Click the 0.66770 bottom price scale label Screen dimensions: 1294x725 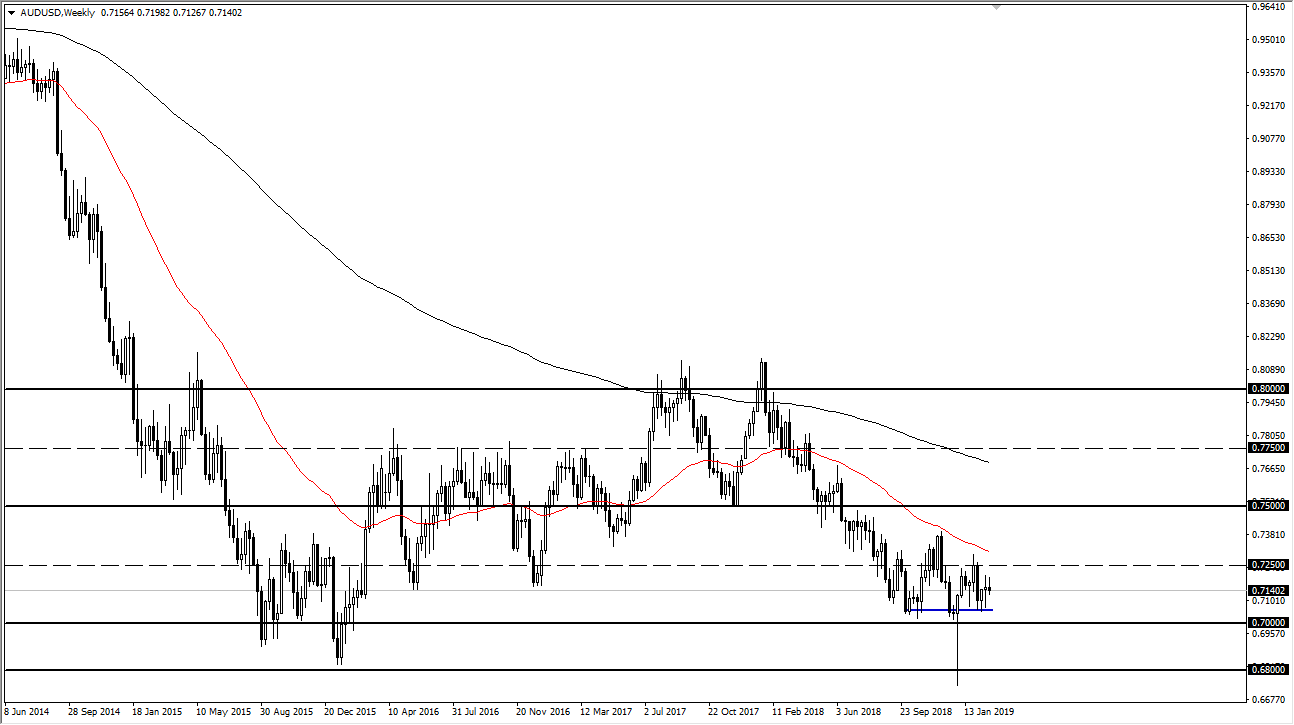tap(1266, 700)
